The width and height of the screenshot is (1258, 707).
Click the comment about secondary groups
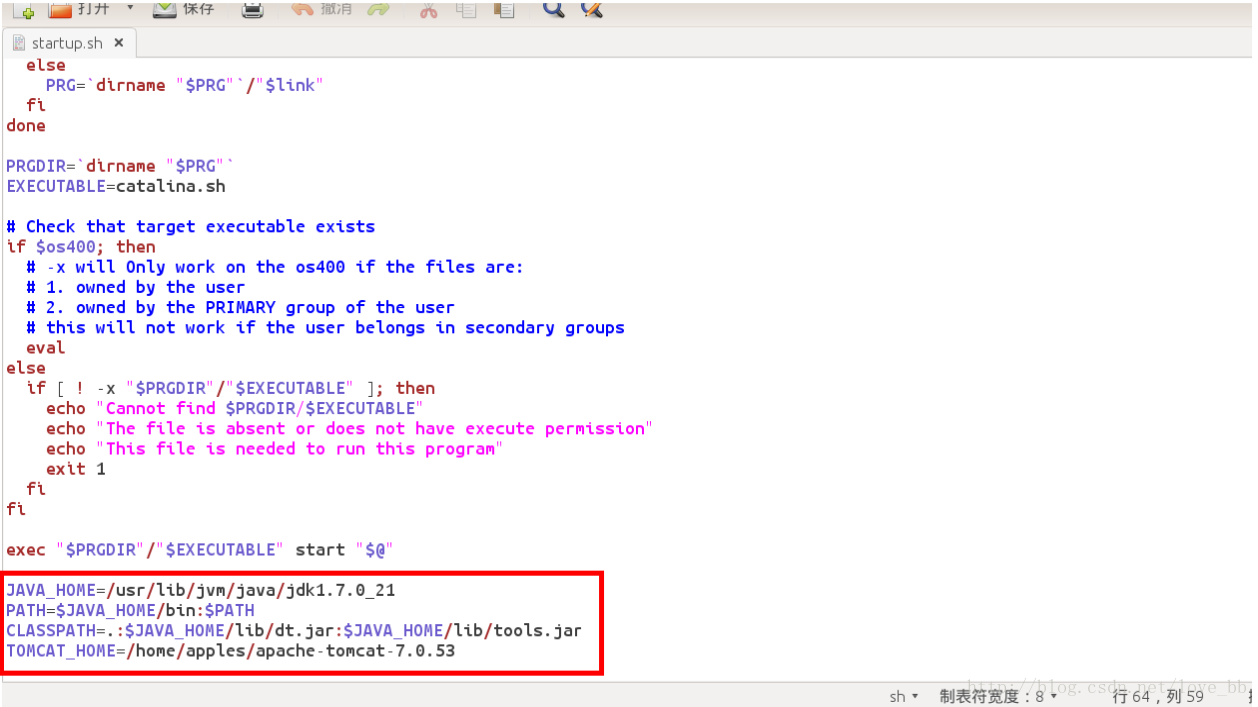325,327
